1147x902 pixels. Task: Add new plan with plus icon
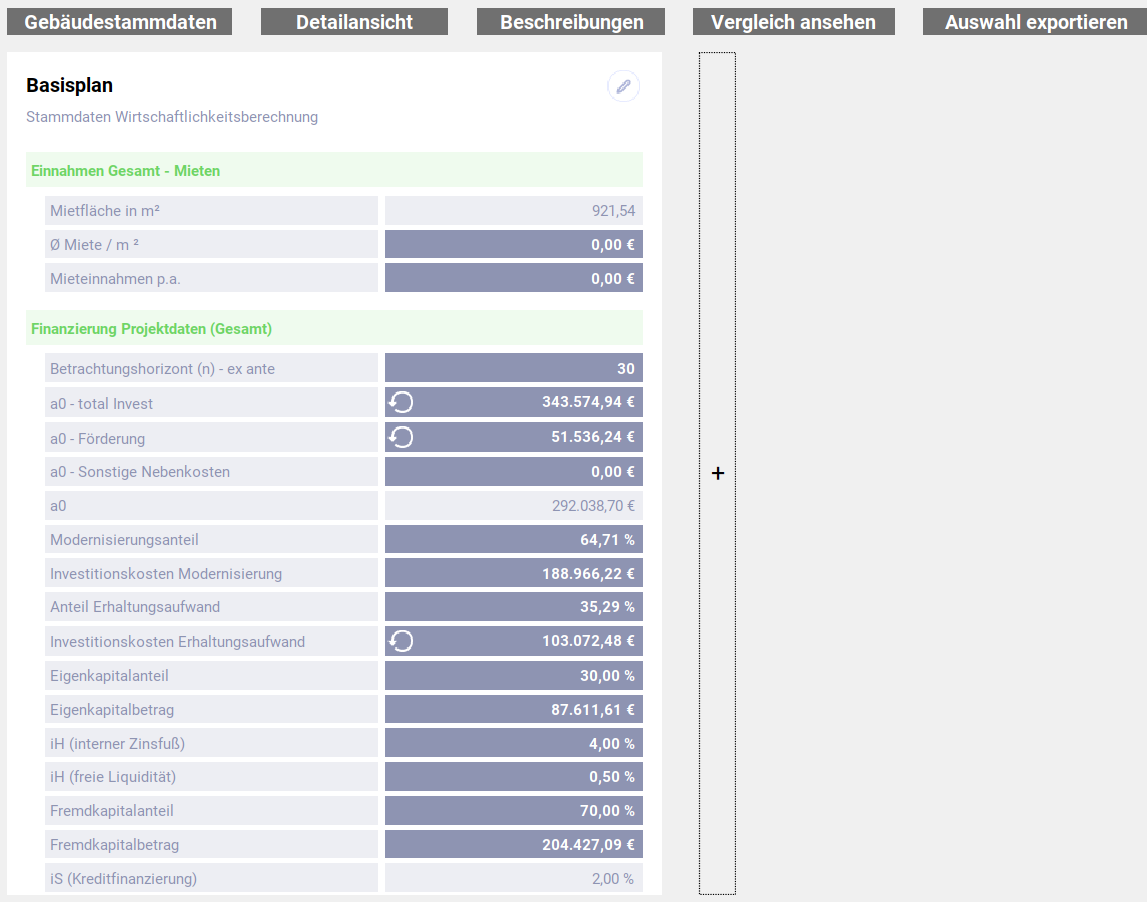point(717,474)
